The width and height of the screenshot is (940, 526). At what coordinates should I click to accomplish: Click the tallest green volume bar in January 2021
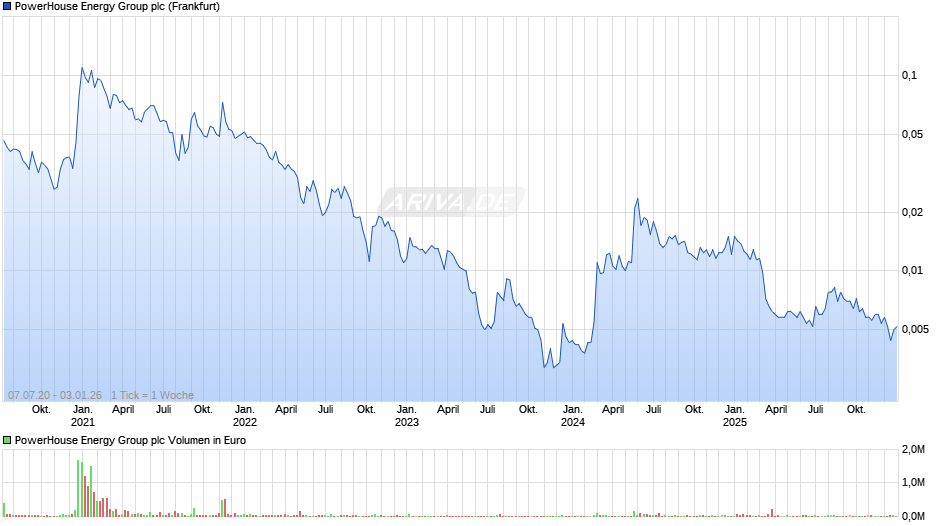78,488
